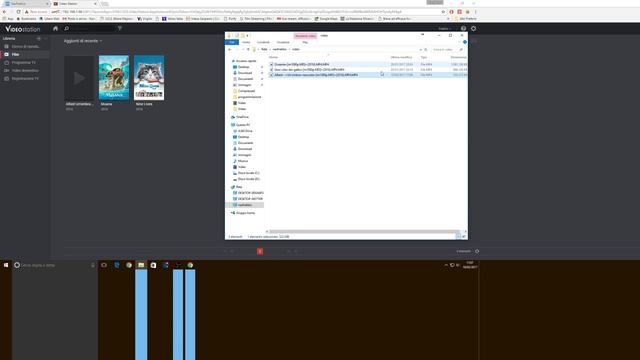Open the Windows Store taskbar icon

pyautogui.click(x=153, y=265)
